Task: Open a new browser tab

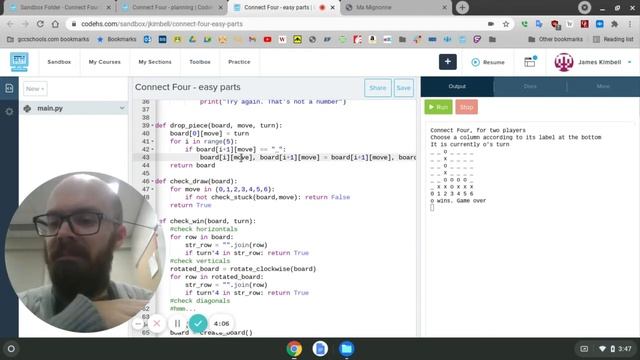Action: click(462, 7)
